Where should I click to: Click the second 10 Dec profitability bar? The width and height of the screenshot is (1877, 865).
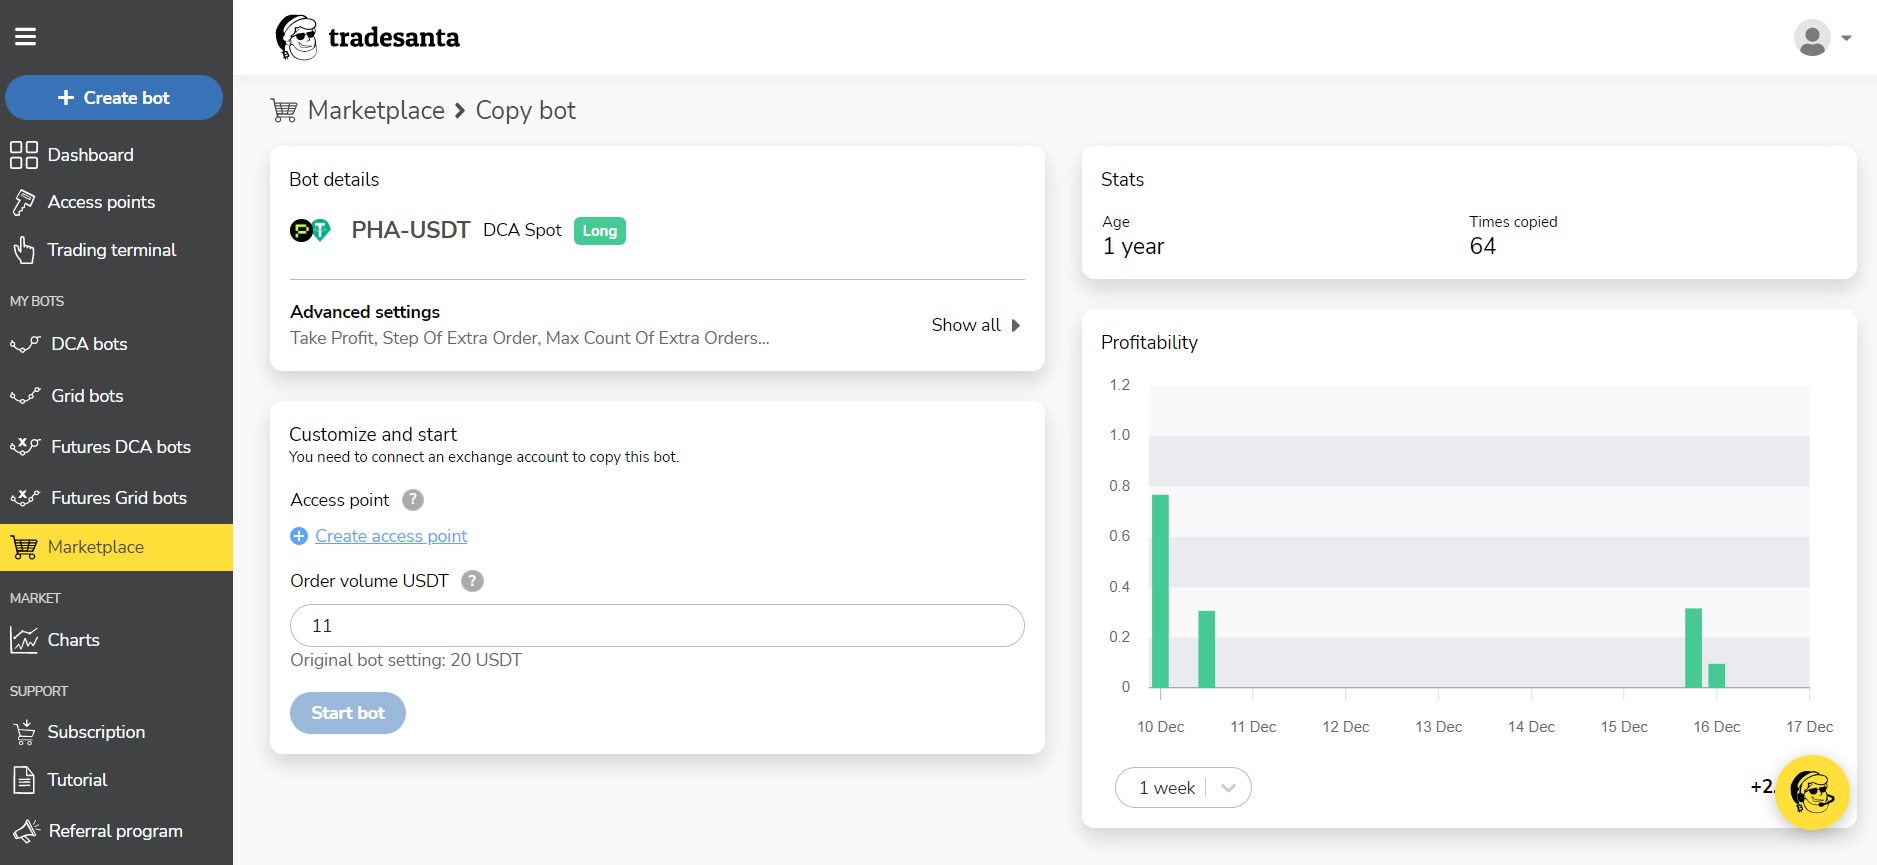point(1206,649)
